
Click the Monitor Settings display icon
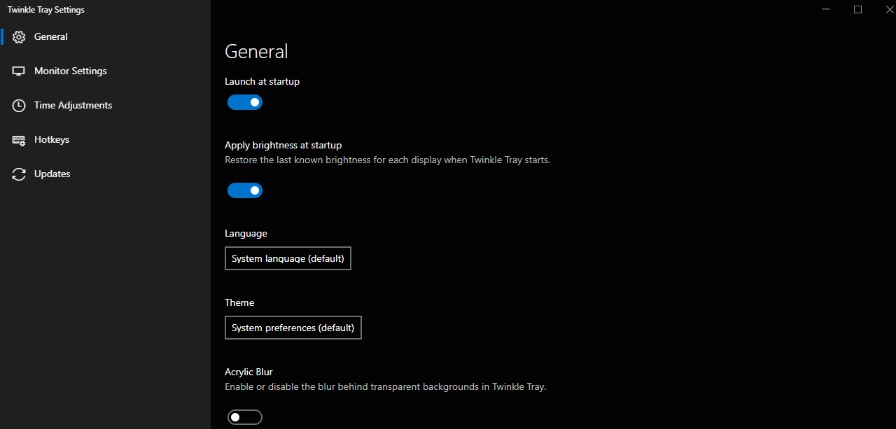tap(19, 71)
